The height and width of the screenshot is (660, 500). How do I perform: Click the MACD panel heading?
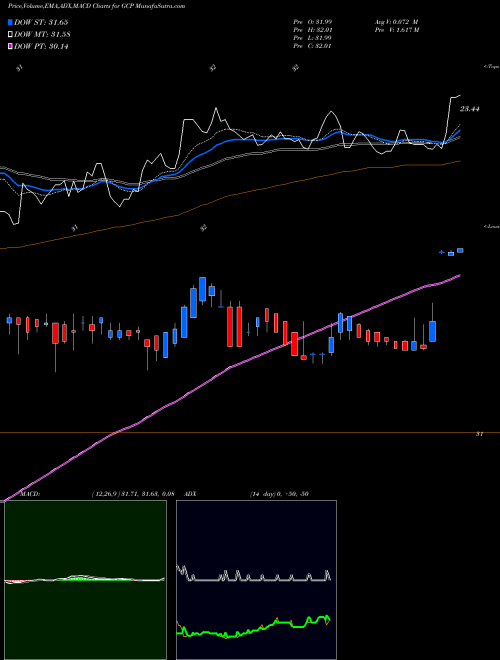pyautogui.click(x=29, y=494)
